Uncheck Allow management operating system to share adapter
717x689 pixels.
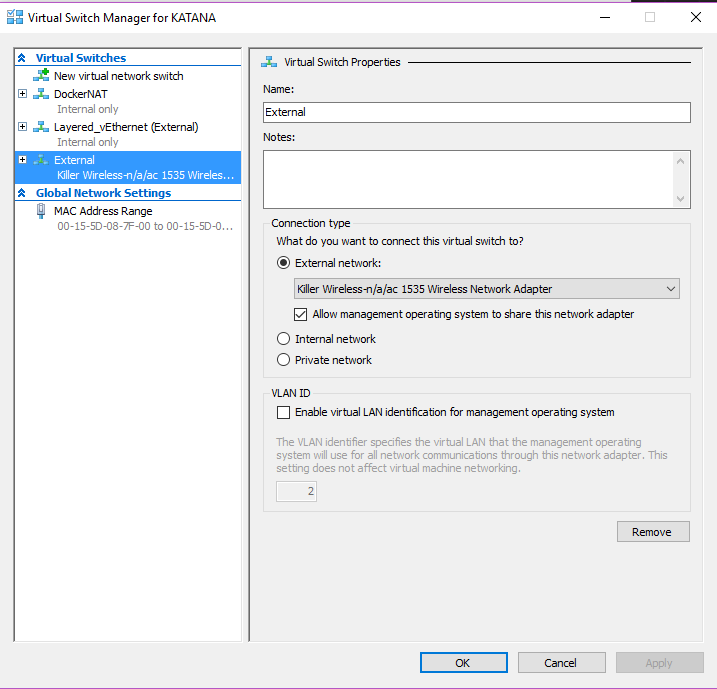tap(300, 314)
